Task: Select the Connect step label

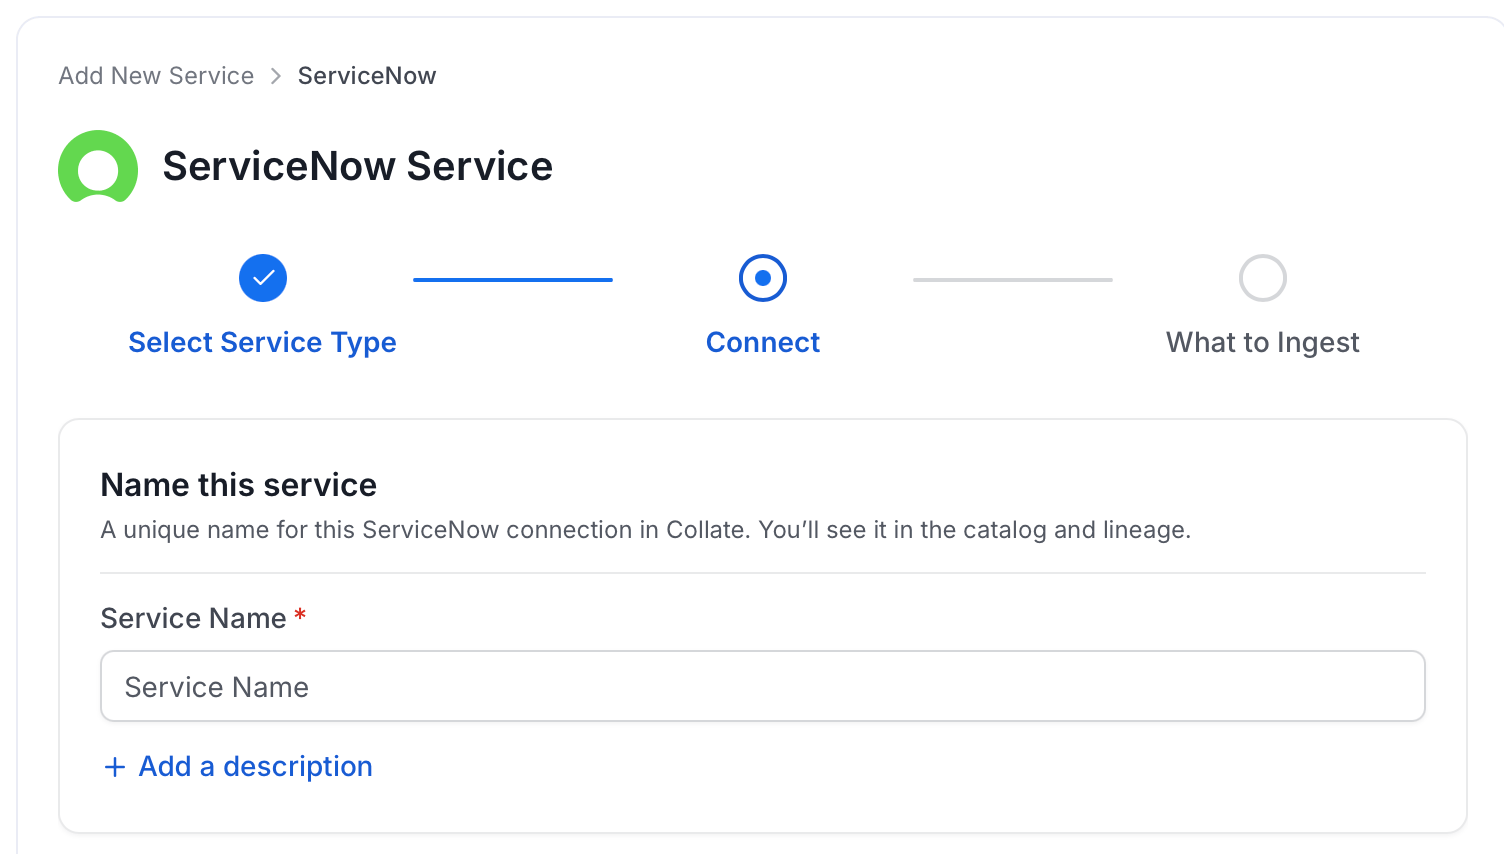Action: 763,343
